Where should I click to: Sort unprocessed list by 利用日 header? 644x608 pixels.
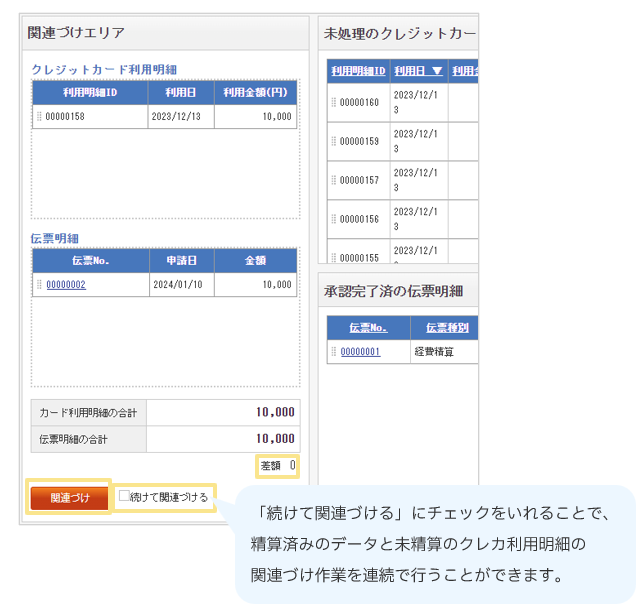pyautogui.click(x=419, y=71)
